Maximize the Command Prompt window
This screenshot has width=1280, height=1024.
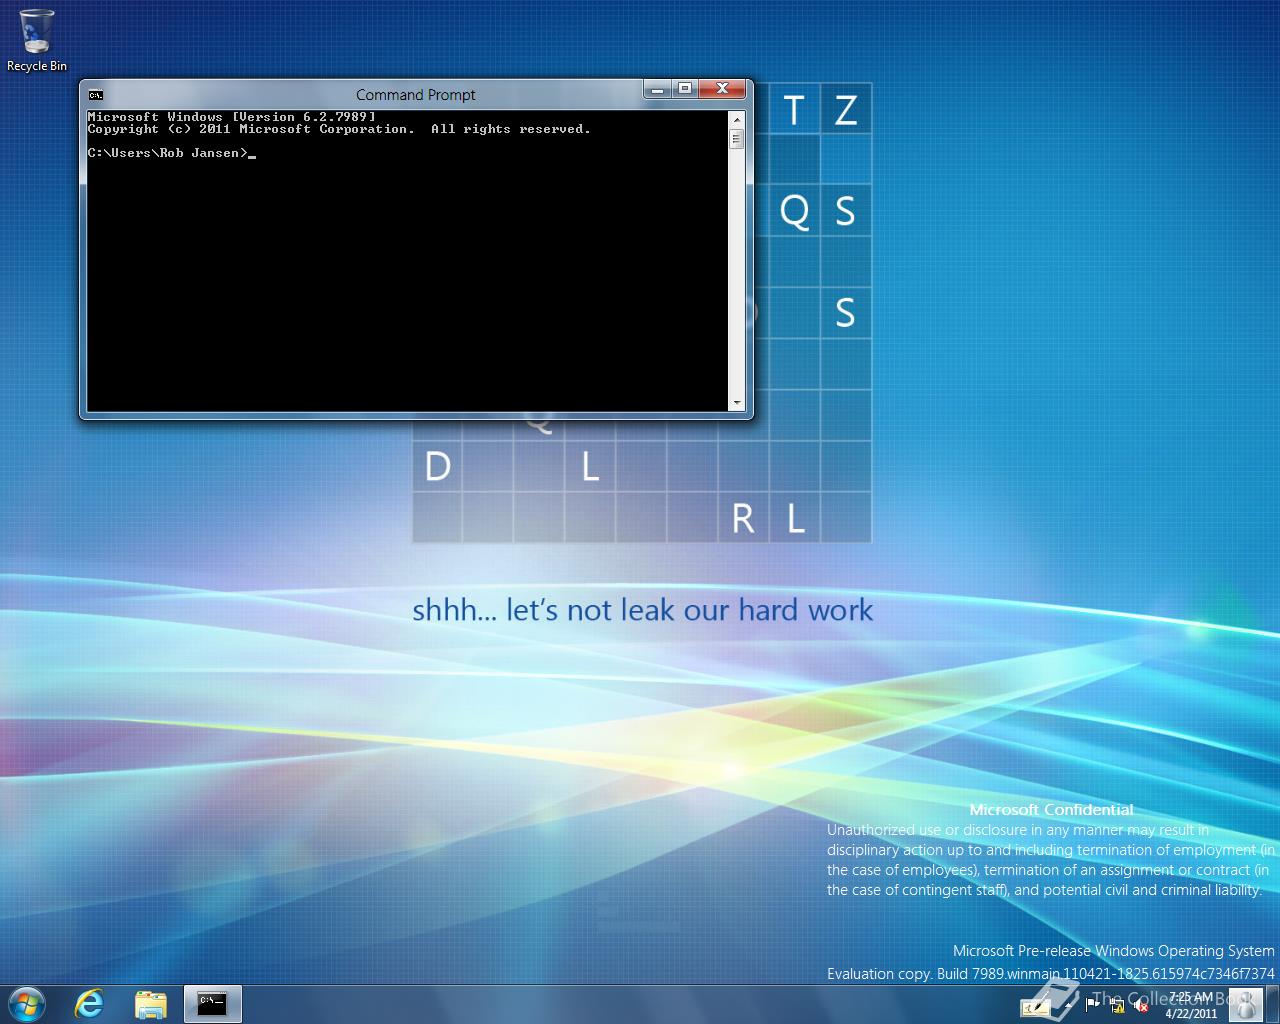684,89
